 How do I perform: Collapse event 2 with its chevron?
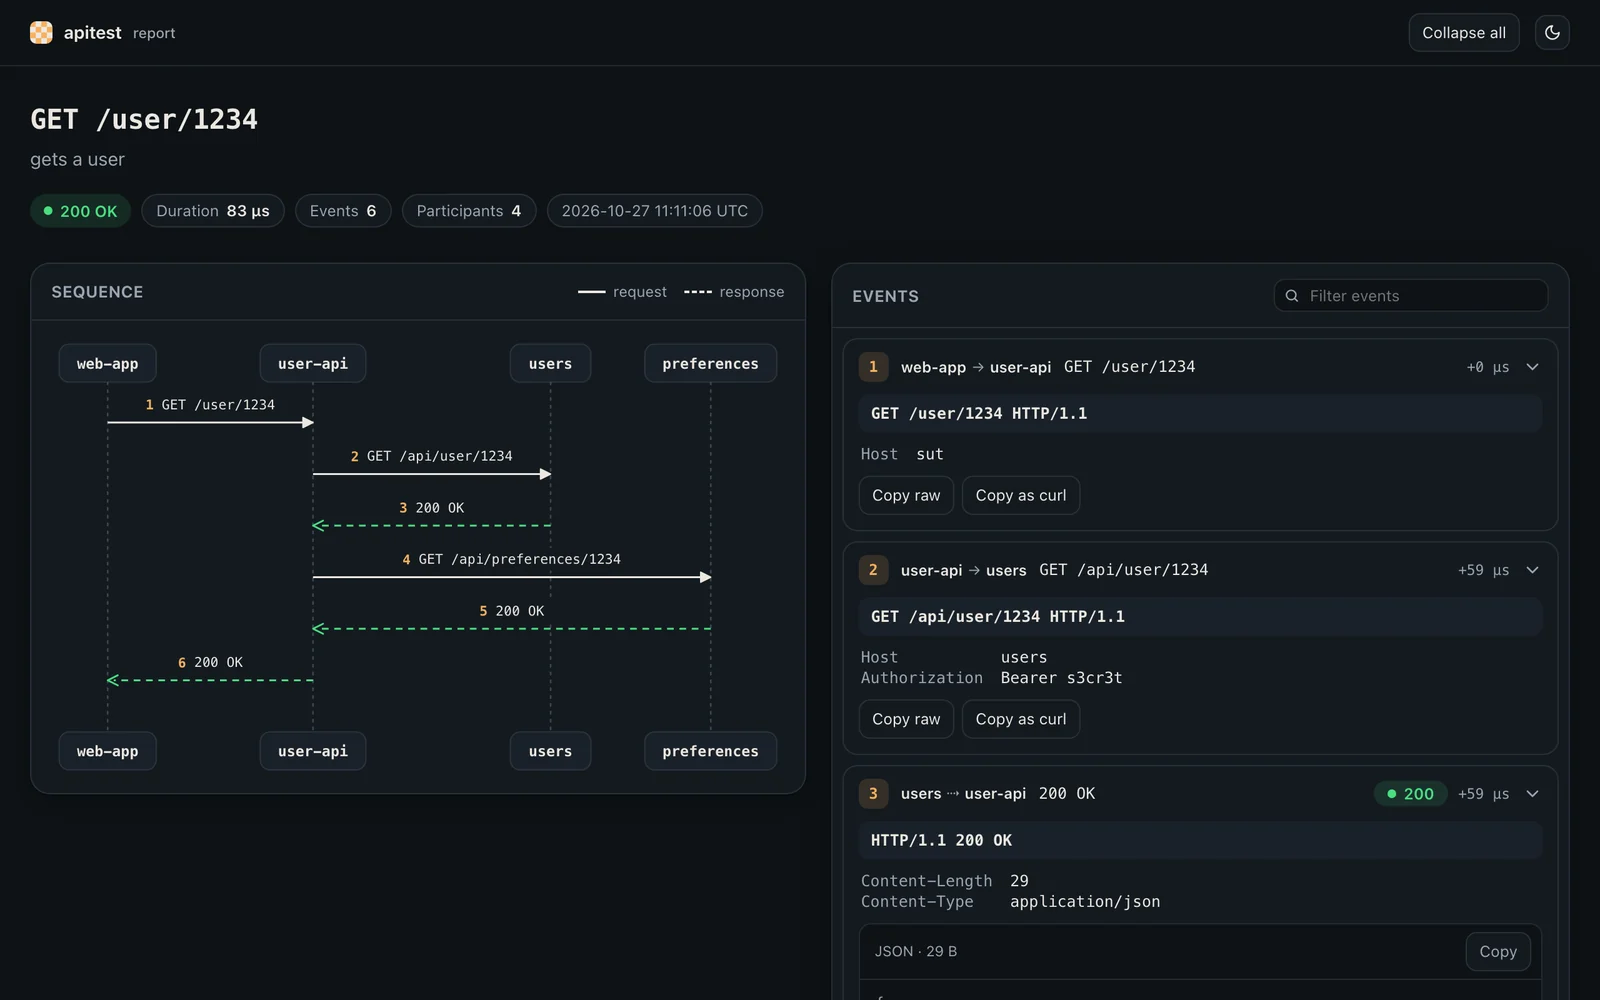click(1532, 570)
